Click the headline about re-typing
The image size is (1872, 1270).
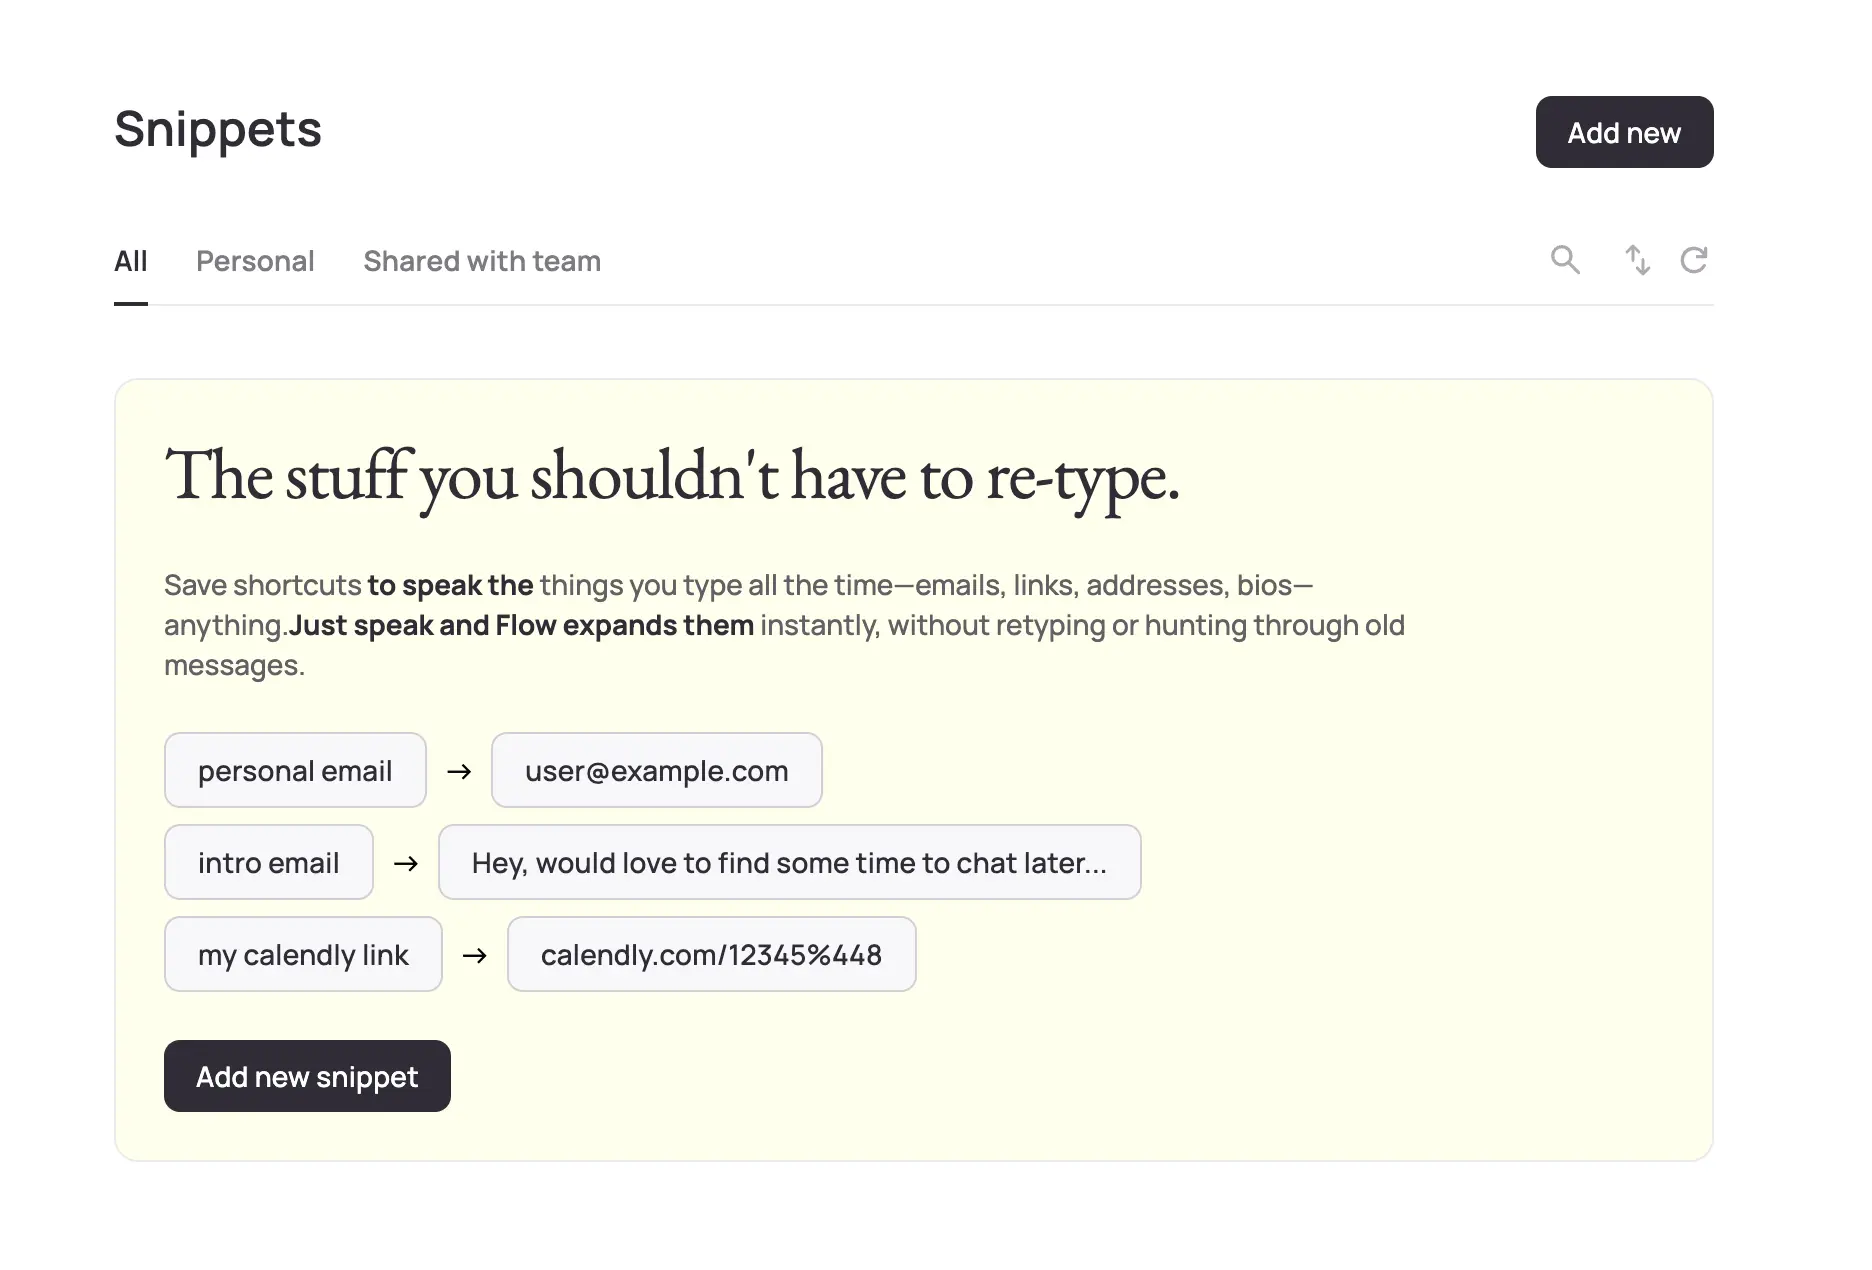point(672,478)
